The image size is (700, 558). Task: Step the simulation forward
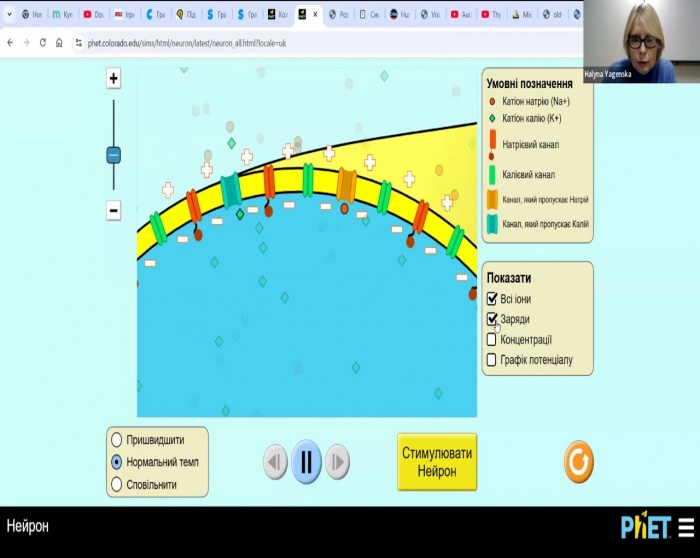(338, 462)
